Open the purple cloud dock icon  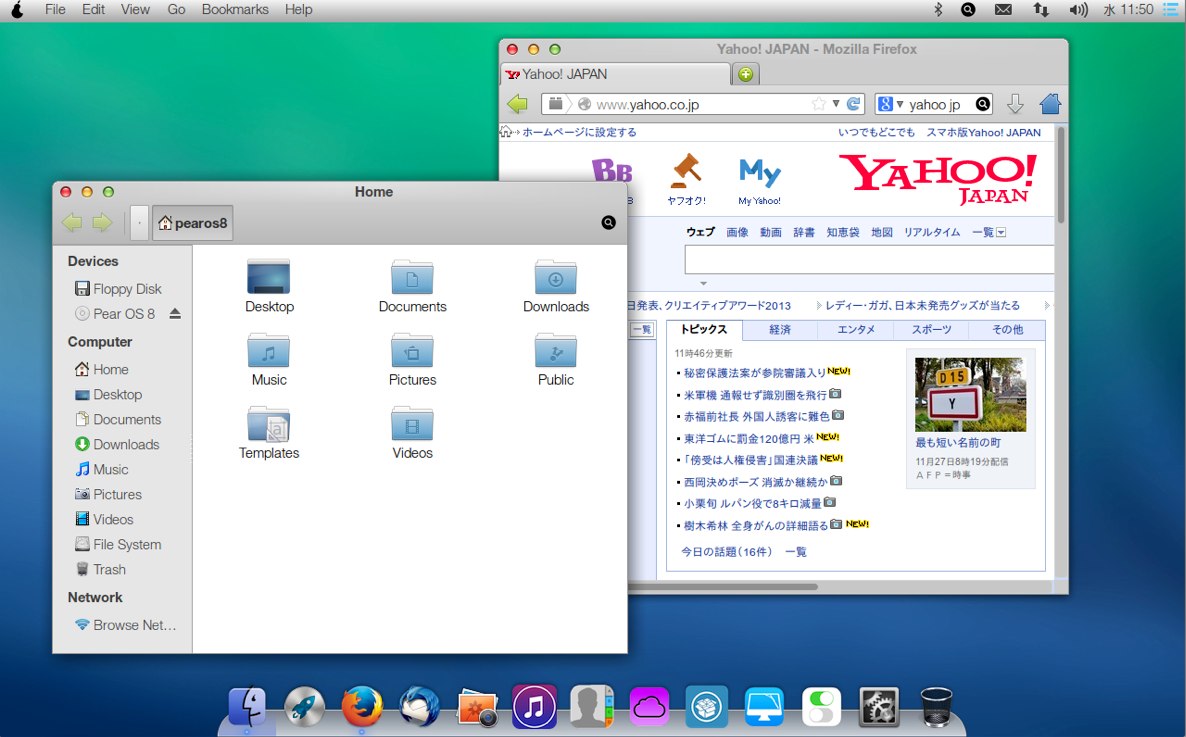tap(649, 707)
